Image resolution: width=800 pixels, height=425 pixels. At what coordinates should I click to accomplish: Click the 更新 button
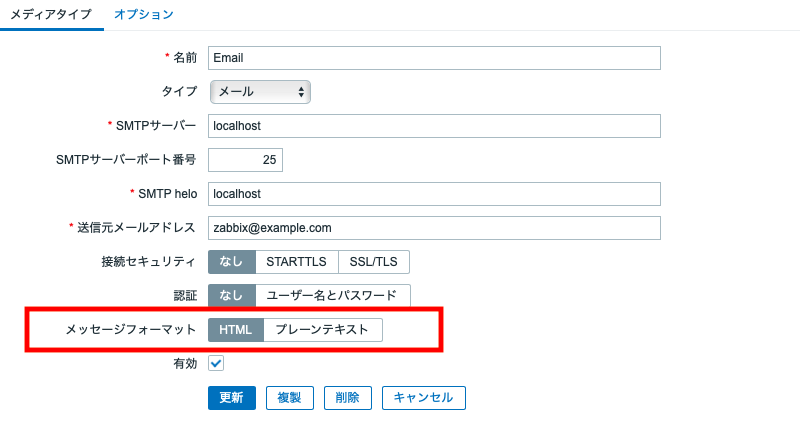click(232, 398)
